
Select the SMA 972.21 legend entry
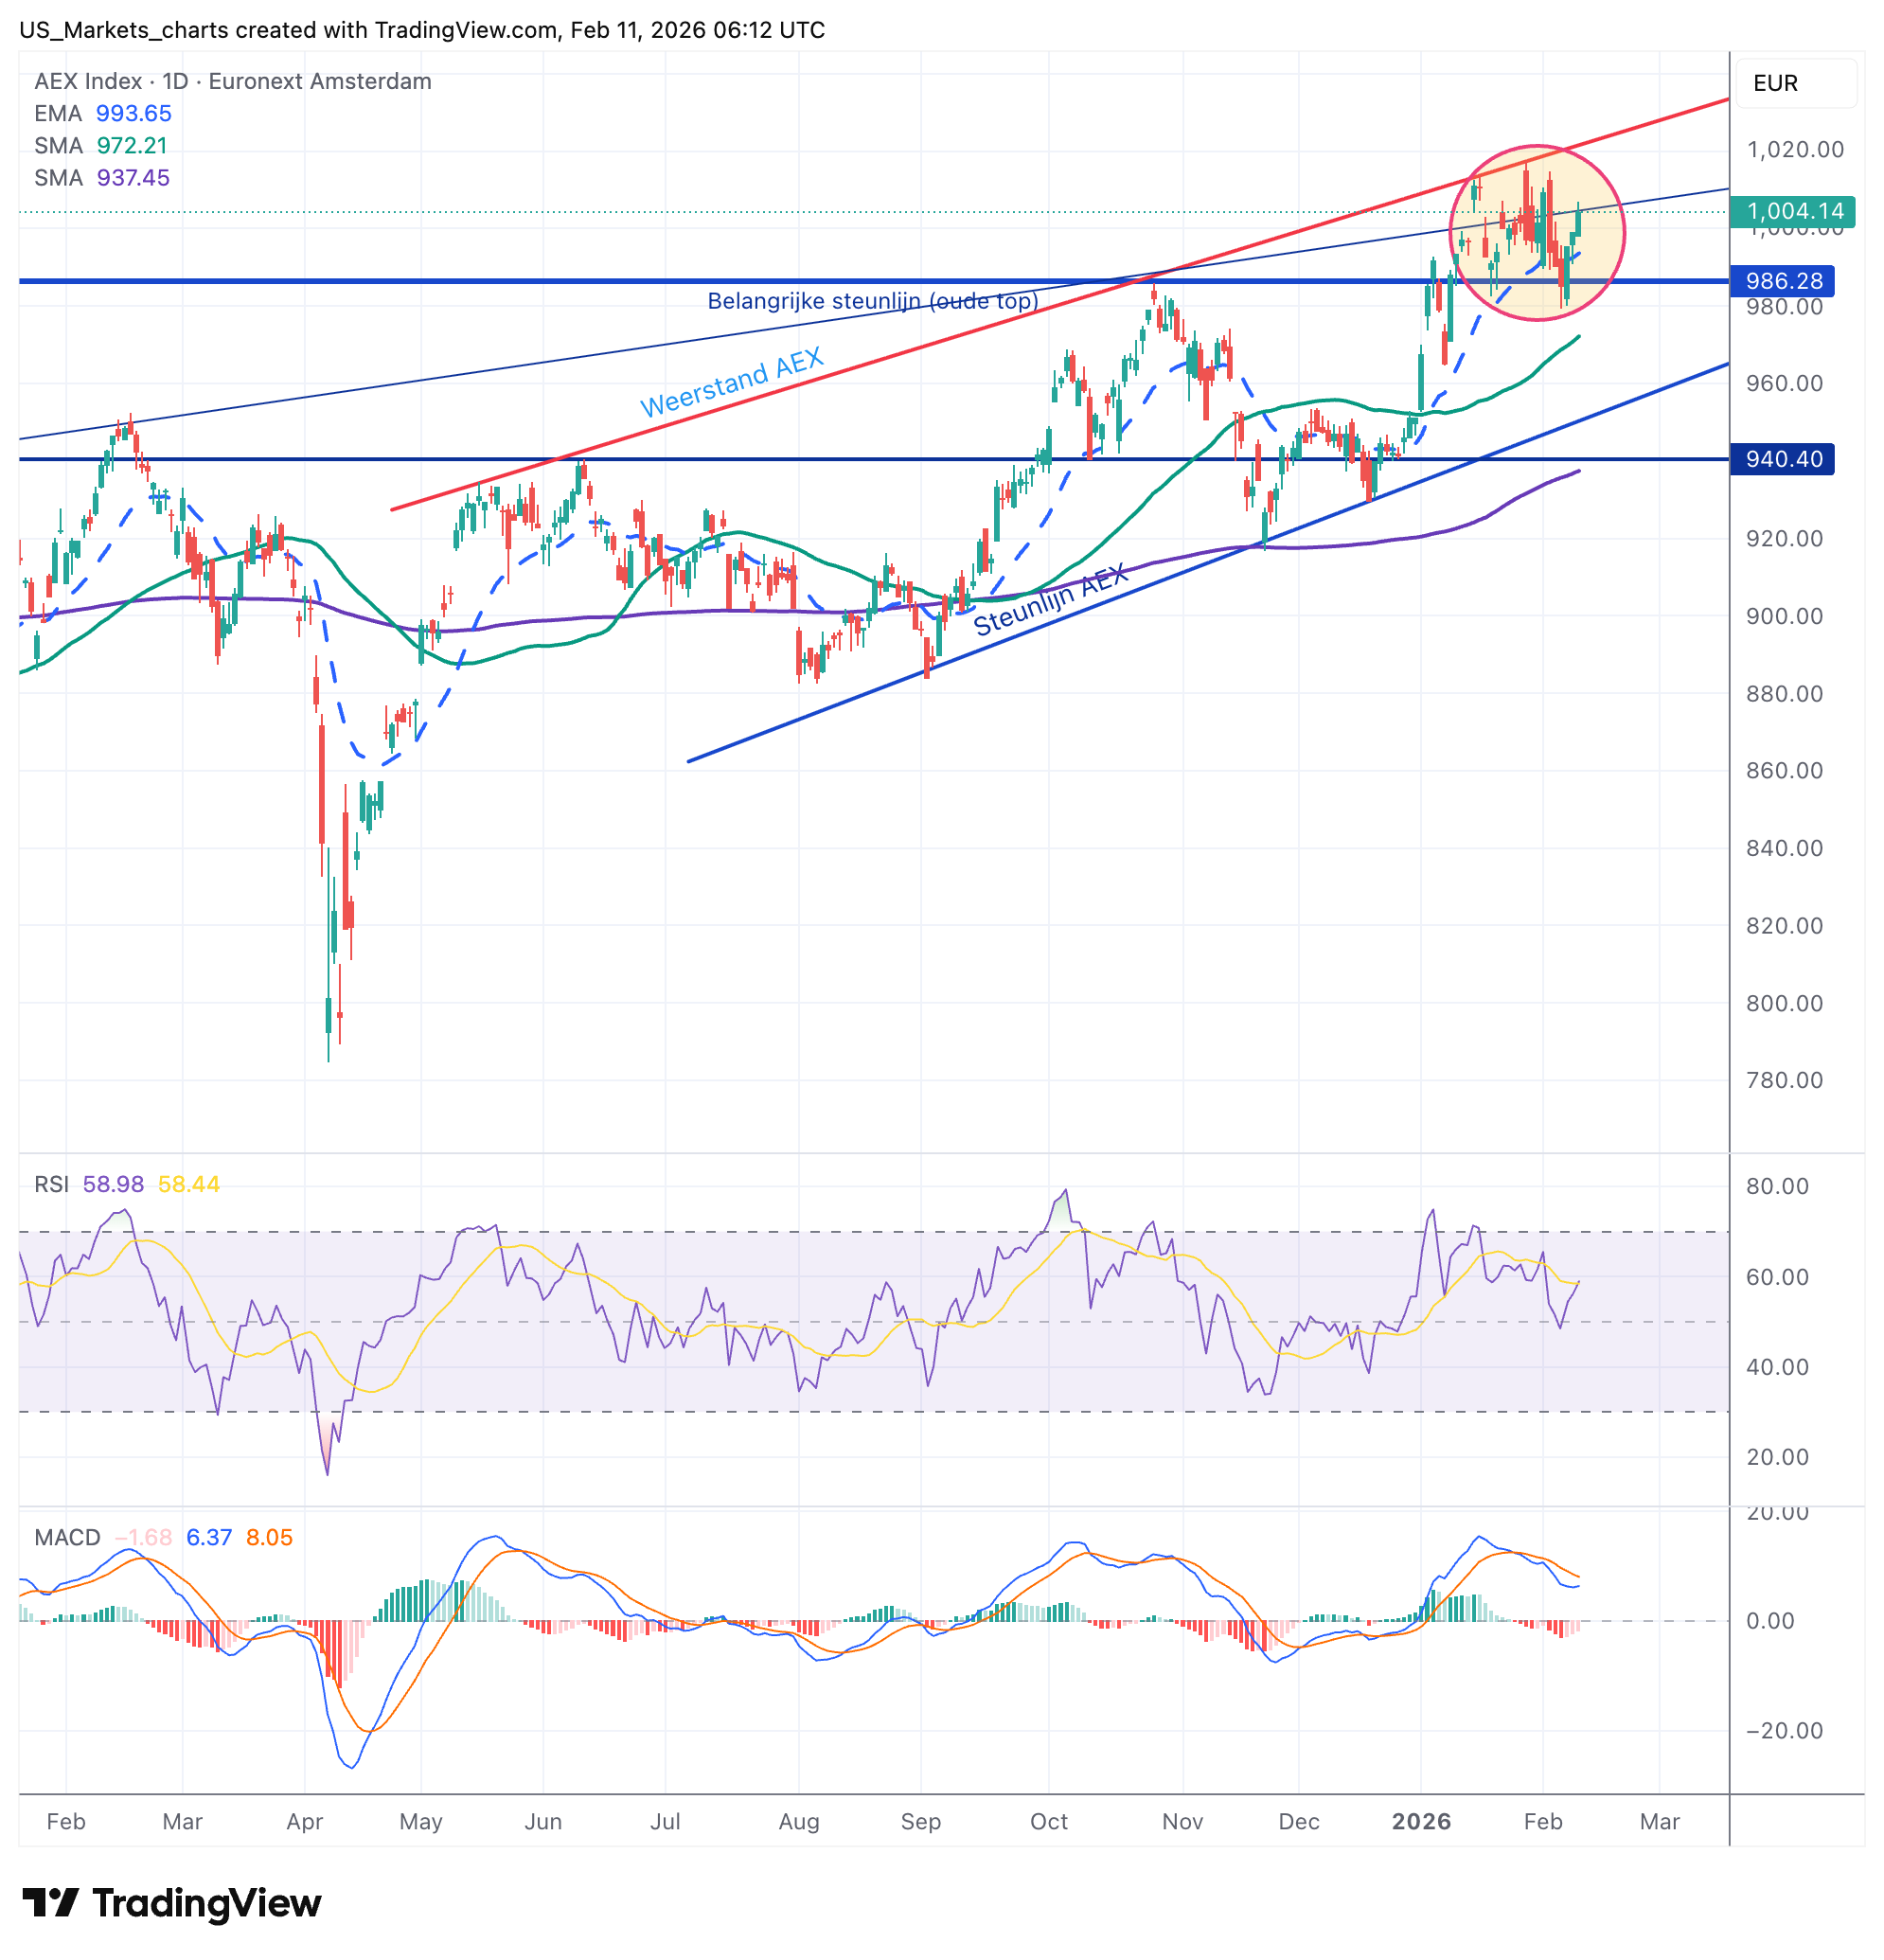(x=100, y=145)
